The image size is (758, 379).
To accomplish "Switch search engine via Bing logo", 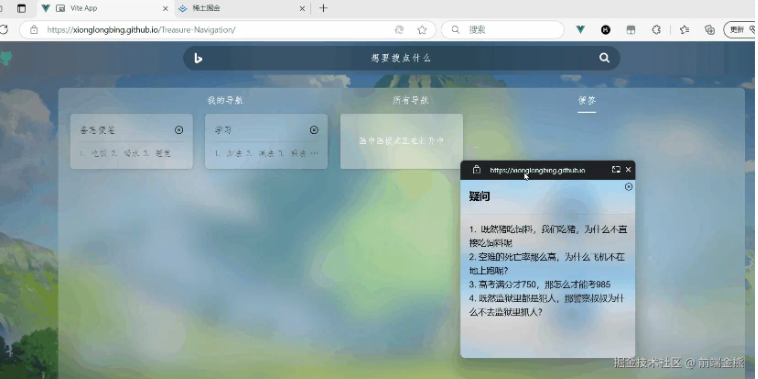I will click(198, 58).
